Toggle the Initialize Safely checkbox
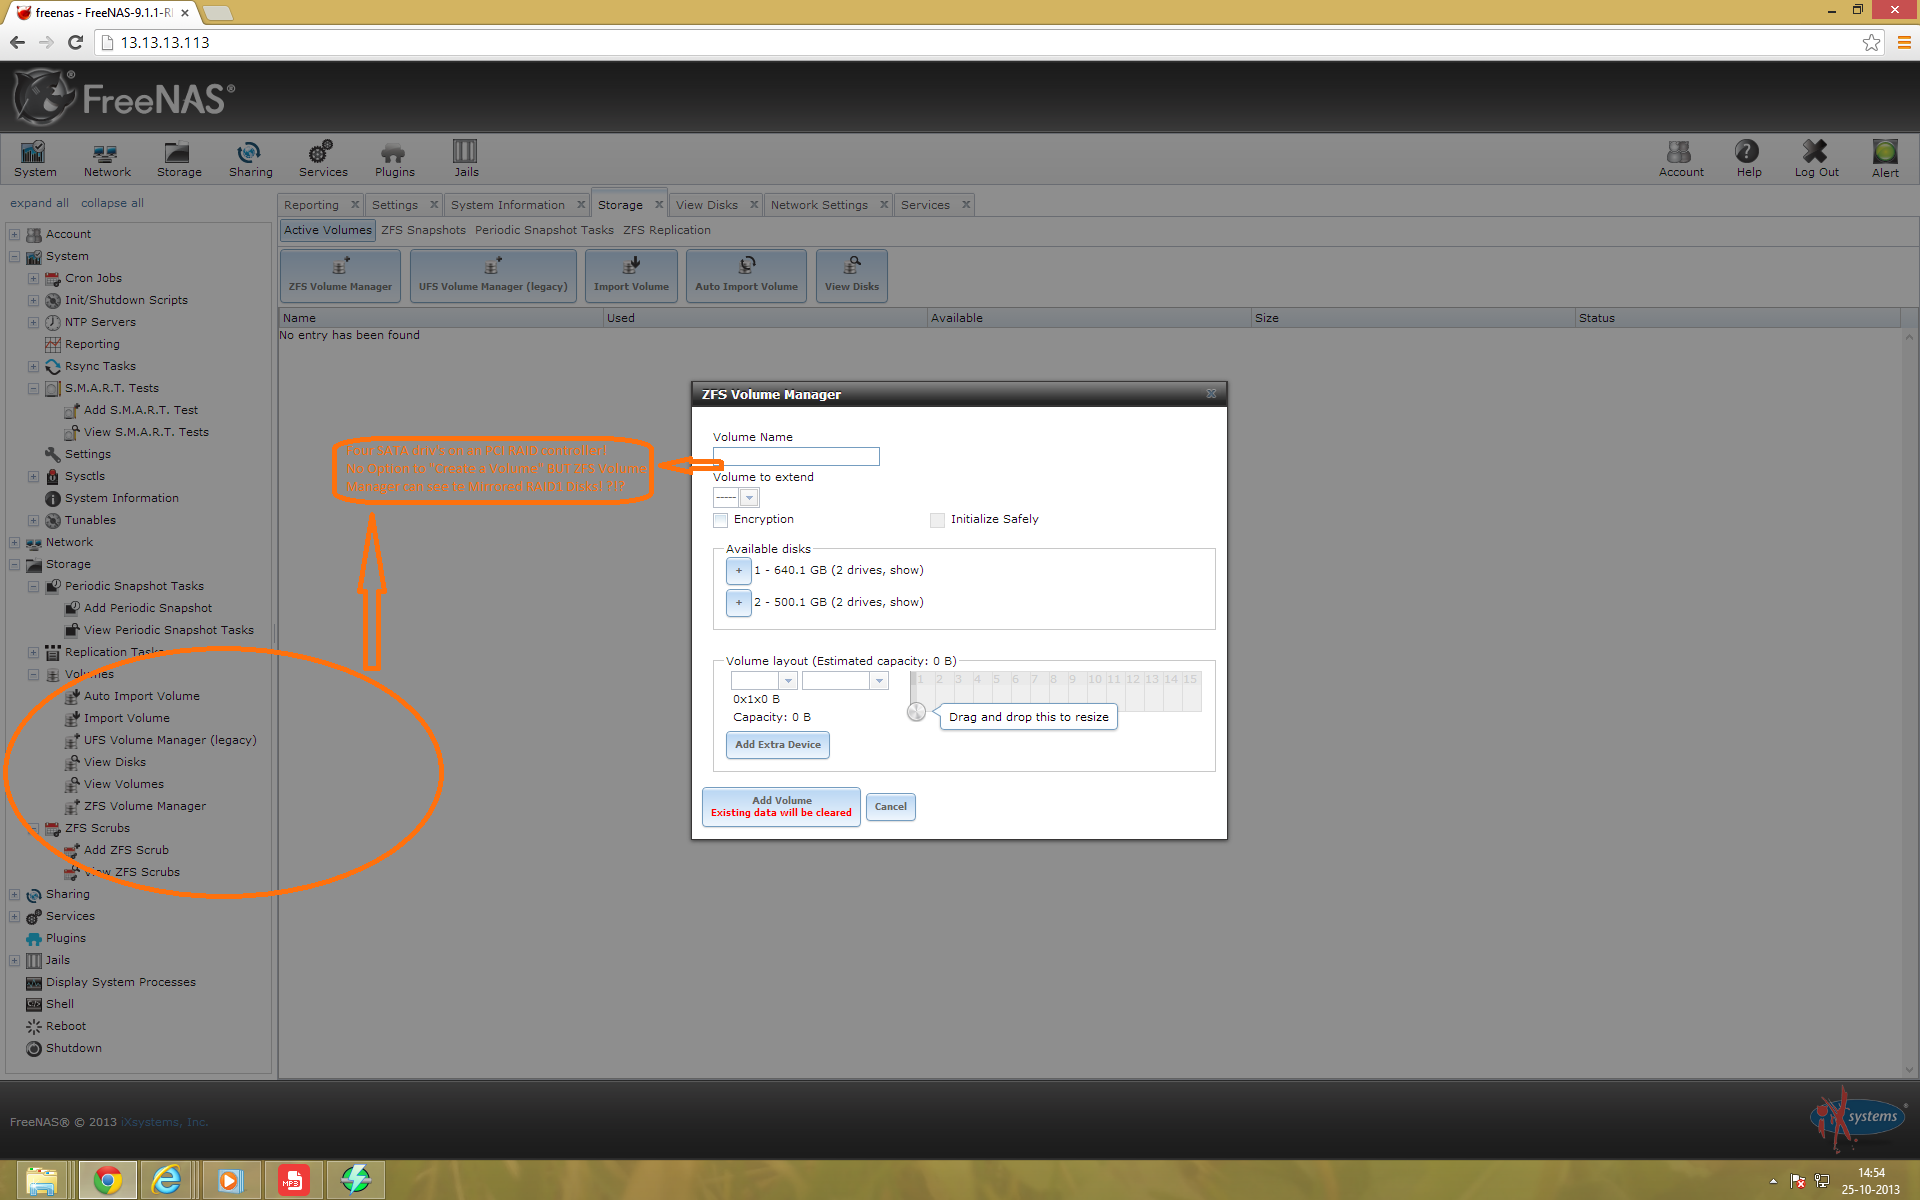The height and width of the screenshot is (1200, 1920). [937, 520]
